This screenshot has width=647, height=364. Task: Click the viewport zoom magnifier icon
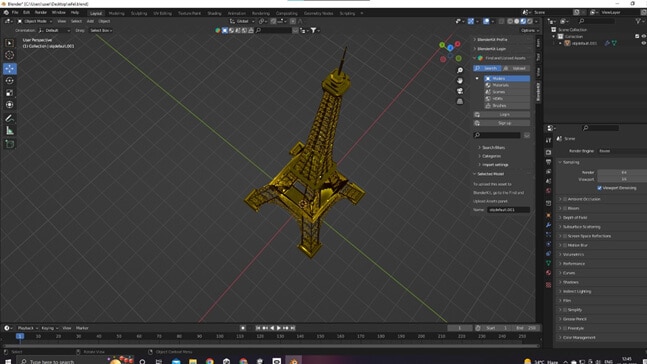460,71
